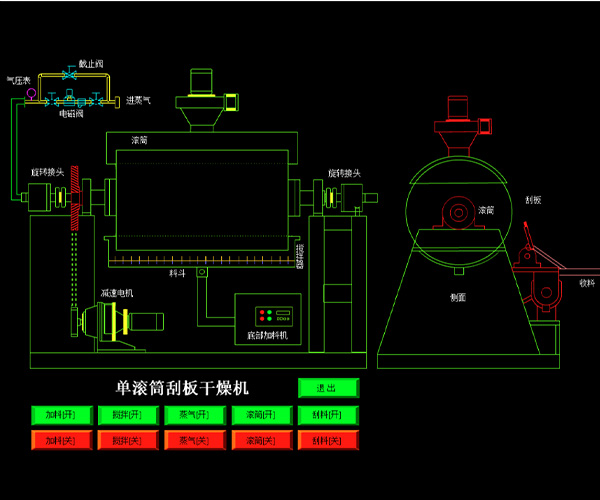Click the 料斗 hopper outlet under drum
The height and width of the screenshot is (500, 600).
tap(201, 273)
